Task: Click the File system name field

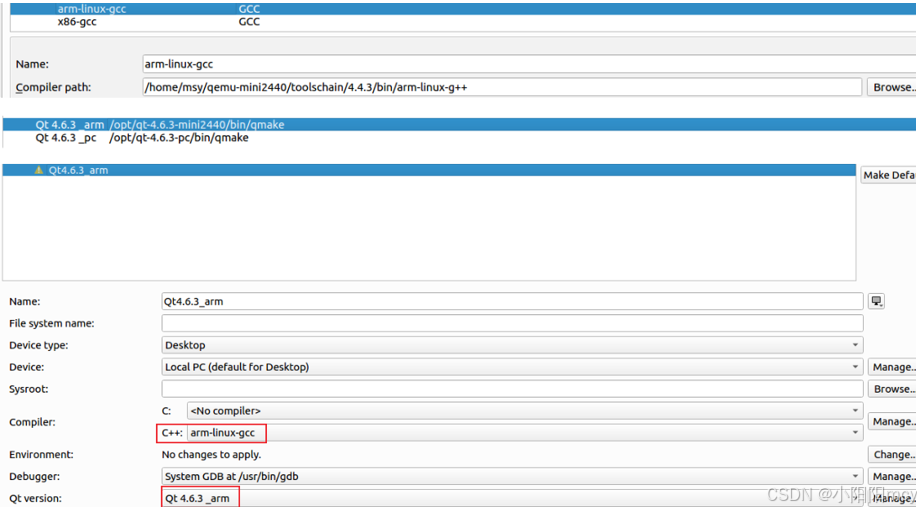Action: tap(512, 323)
